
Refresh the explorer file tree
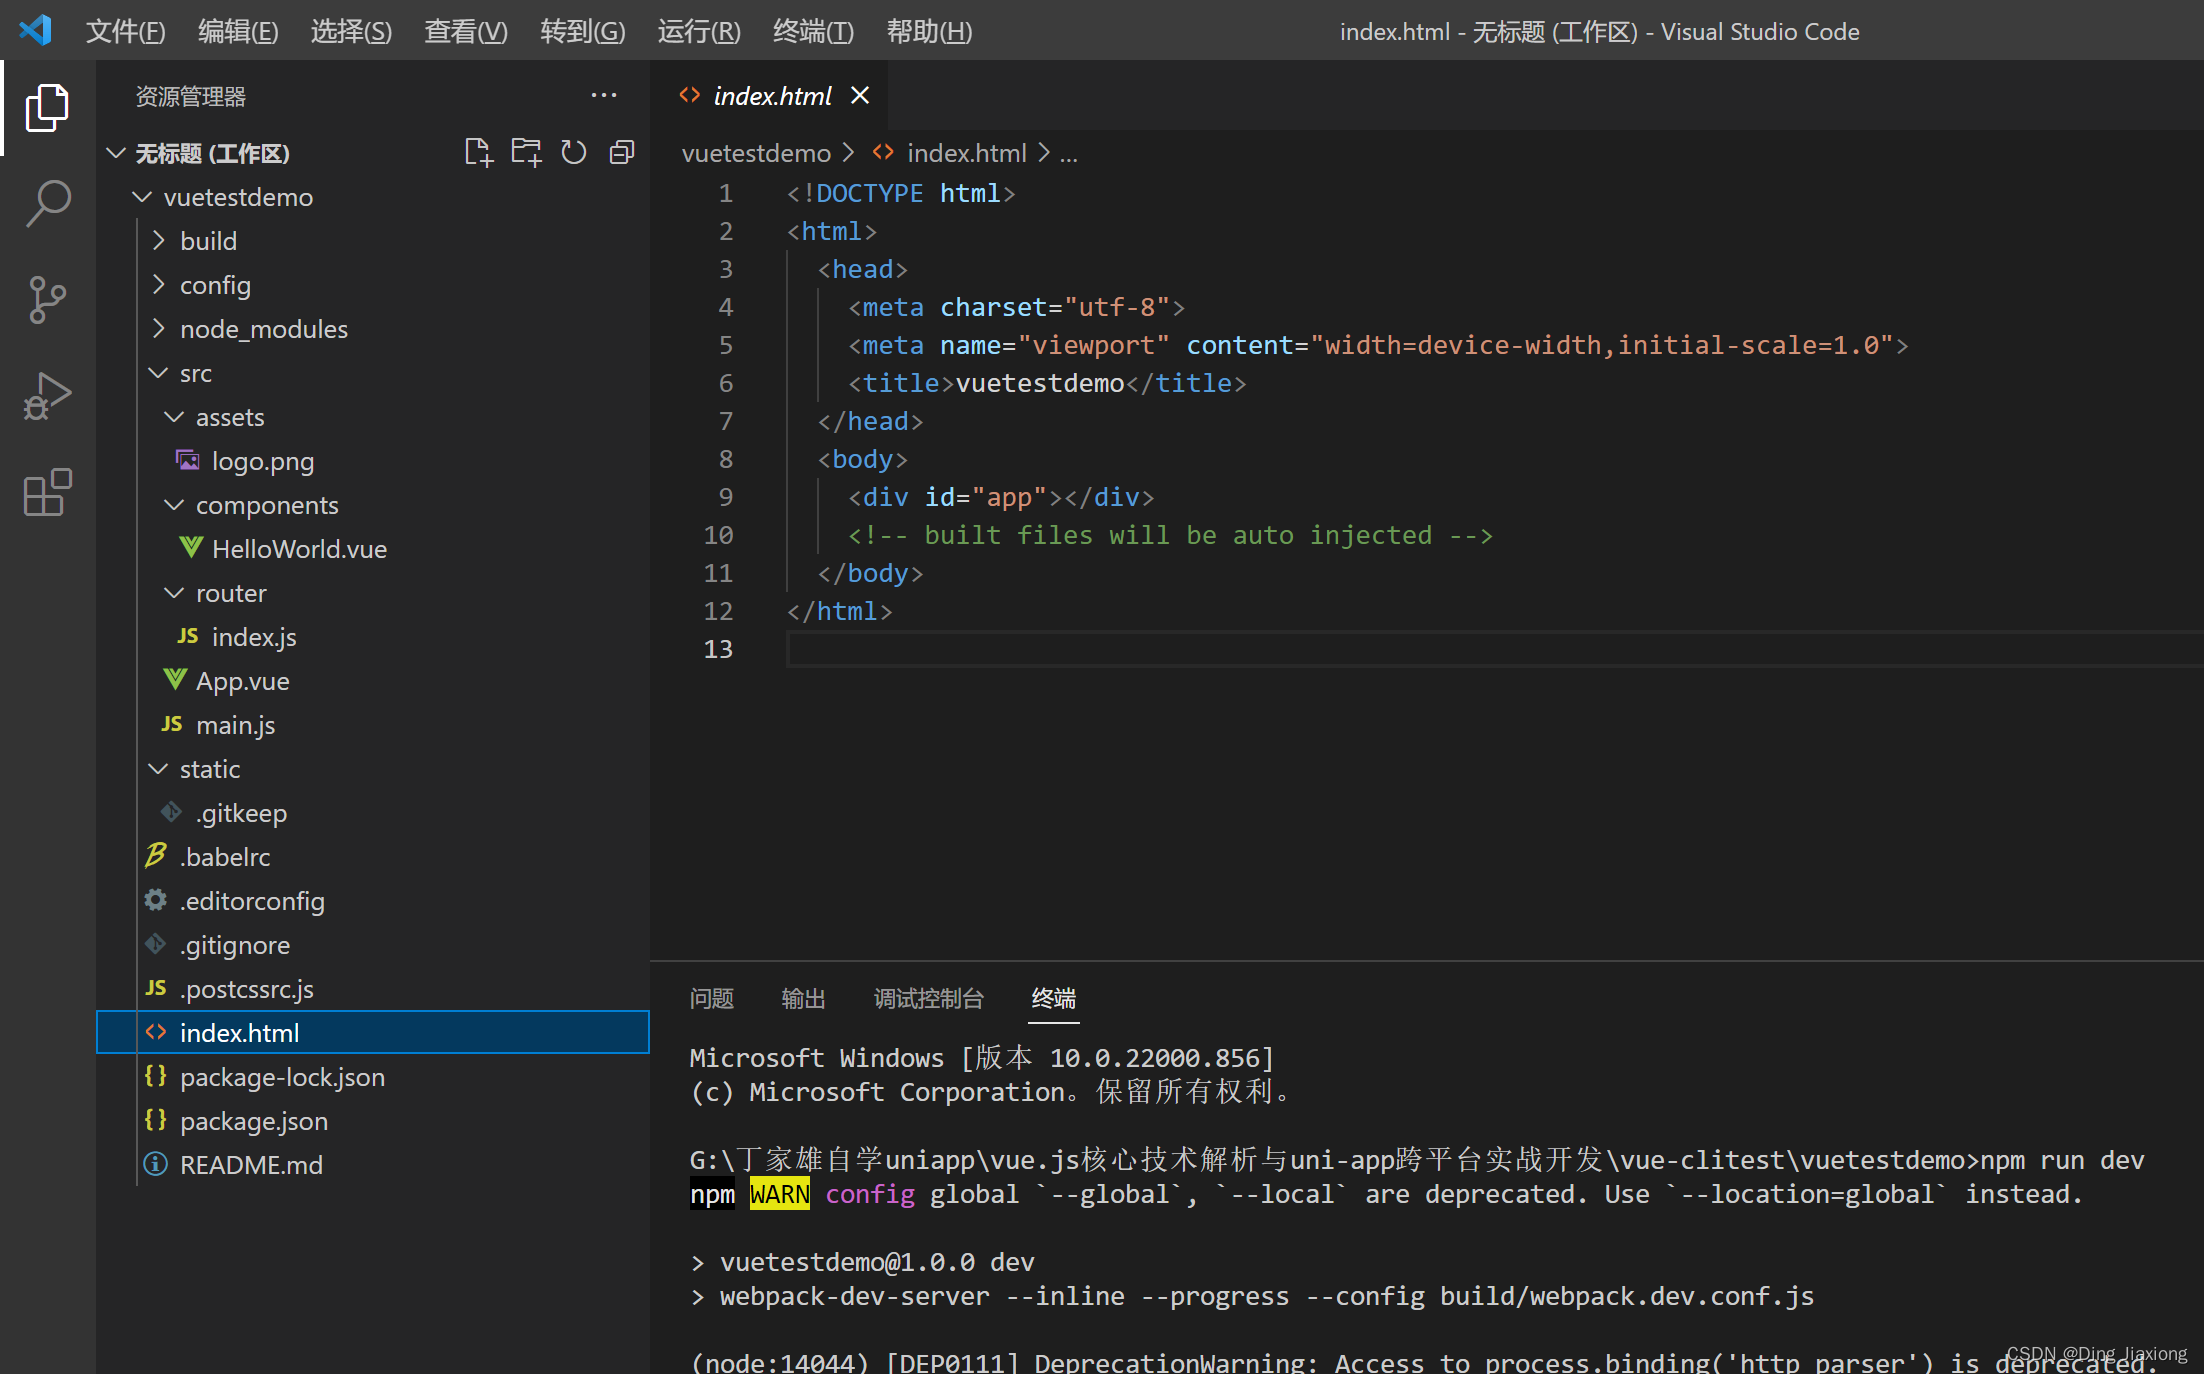[x=574, y=153]
